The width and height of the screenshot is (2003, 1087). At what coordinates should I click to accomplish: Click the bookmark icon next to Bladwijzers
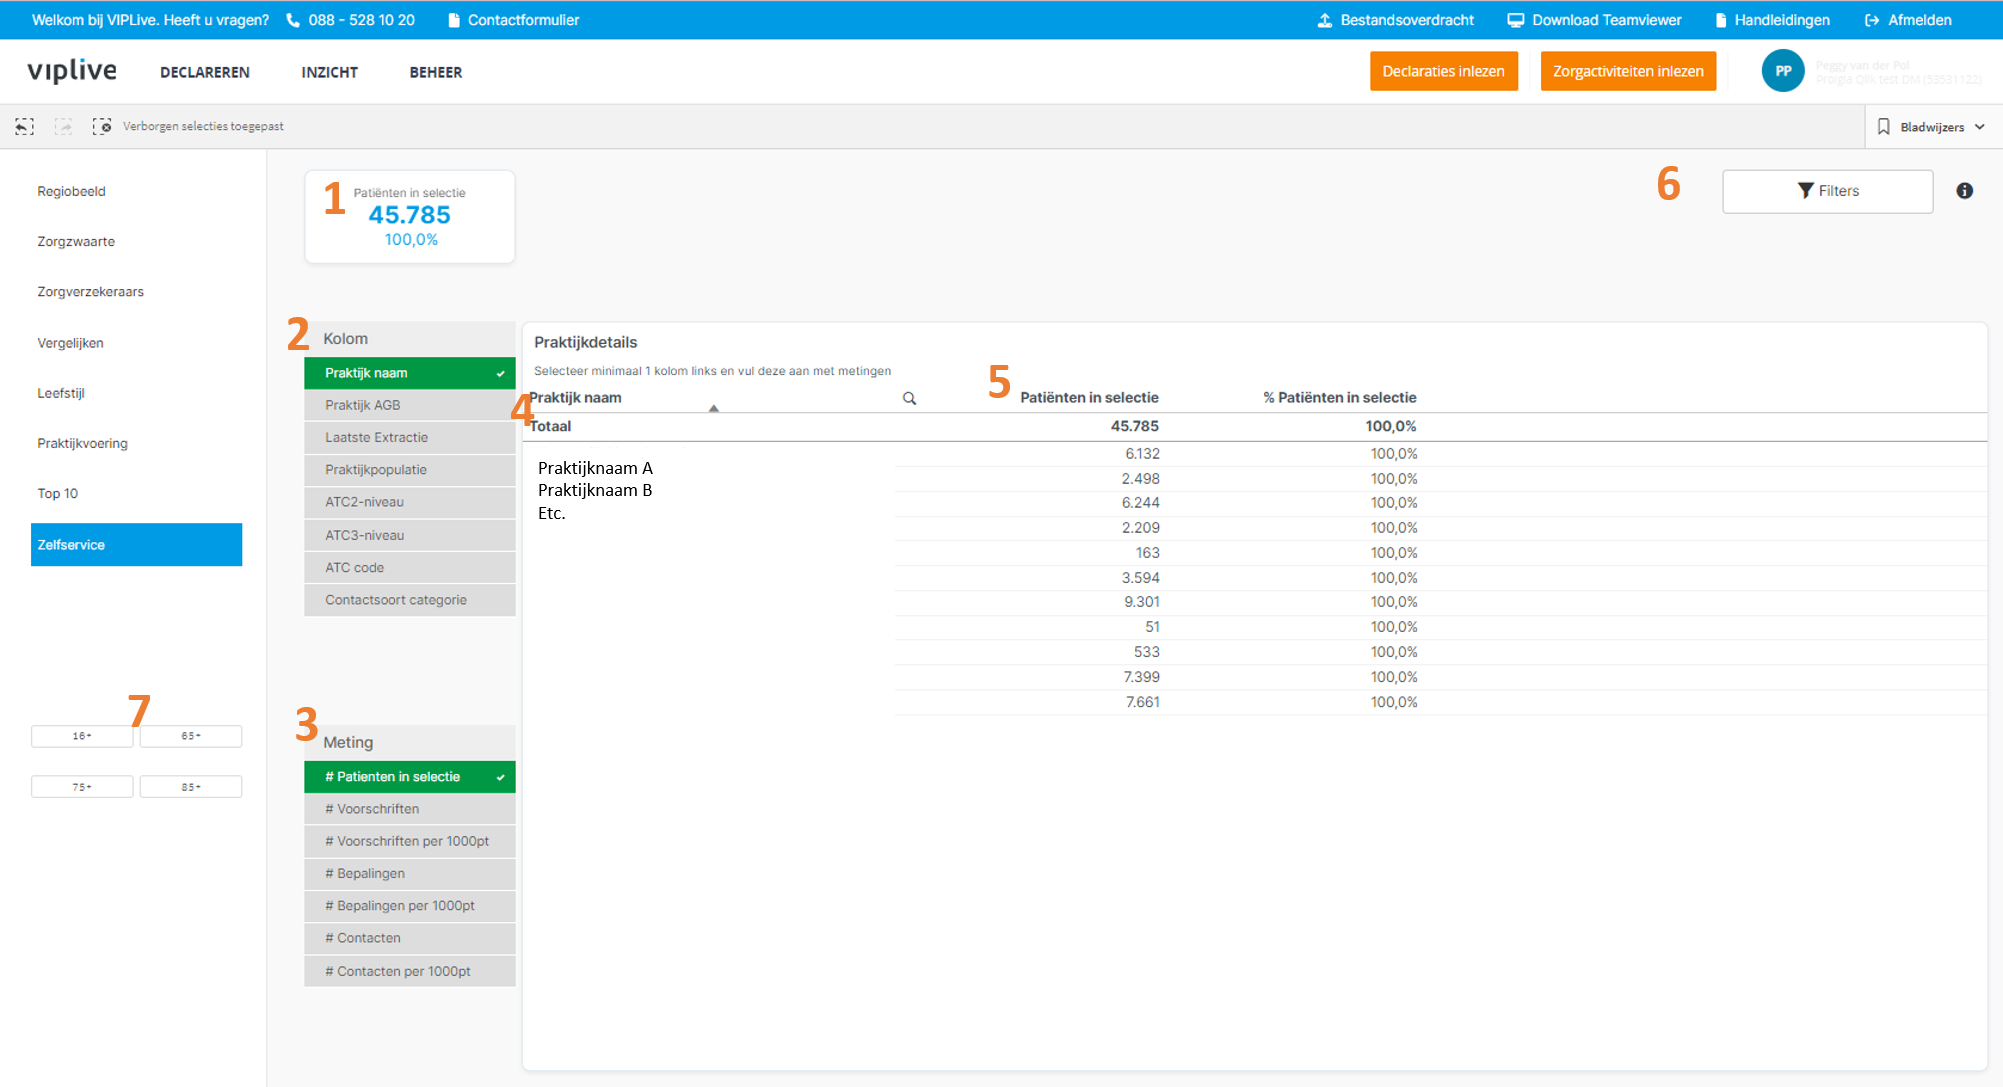[1884, 127]
